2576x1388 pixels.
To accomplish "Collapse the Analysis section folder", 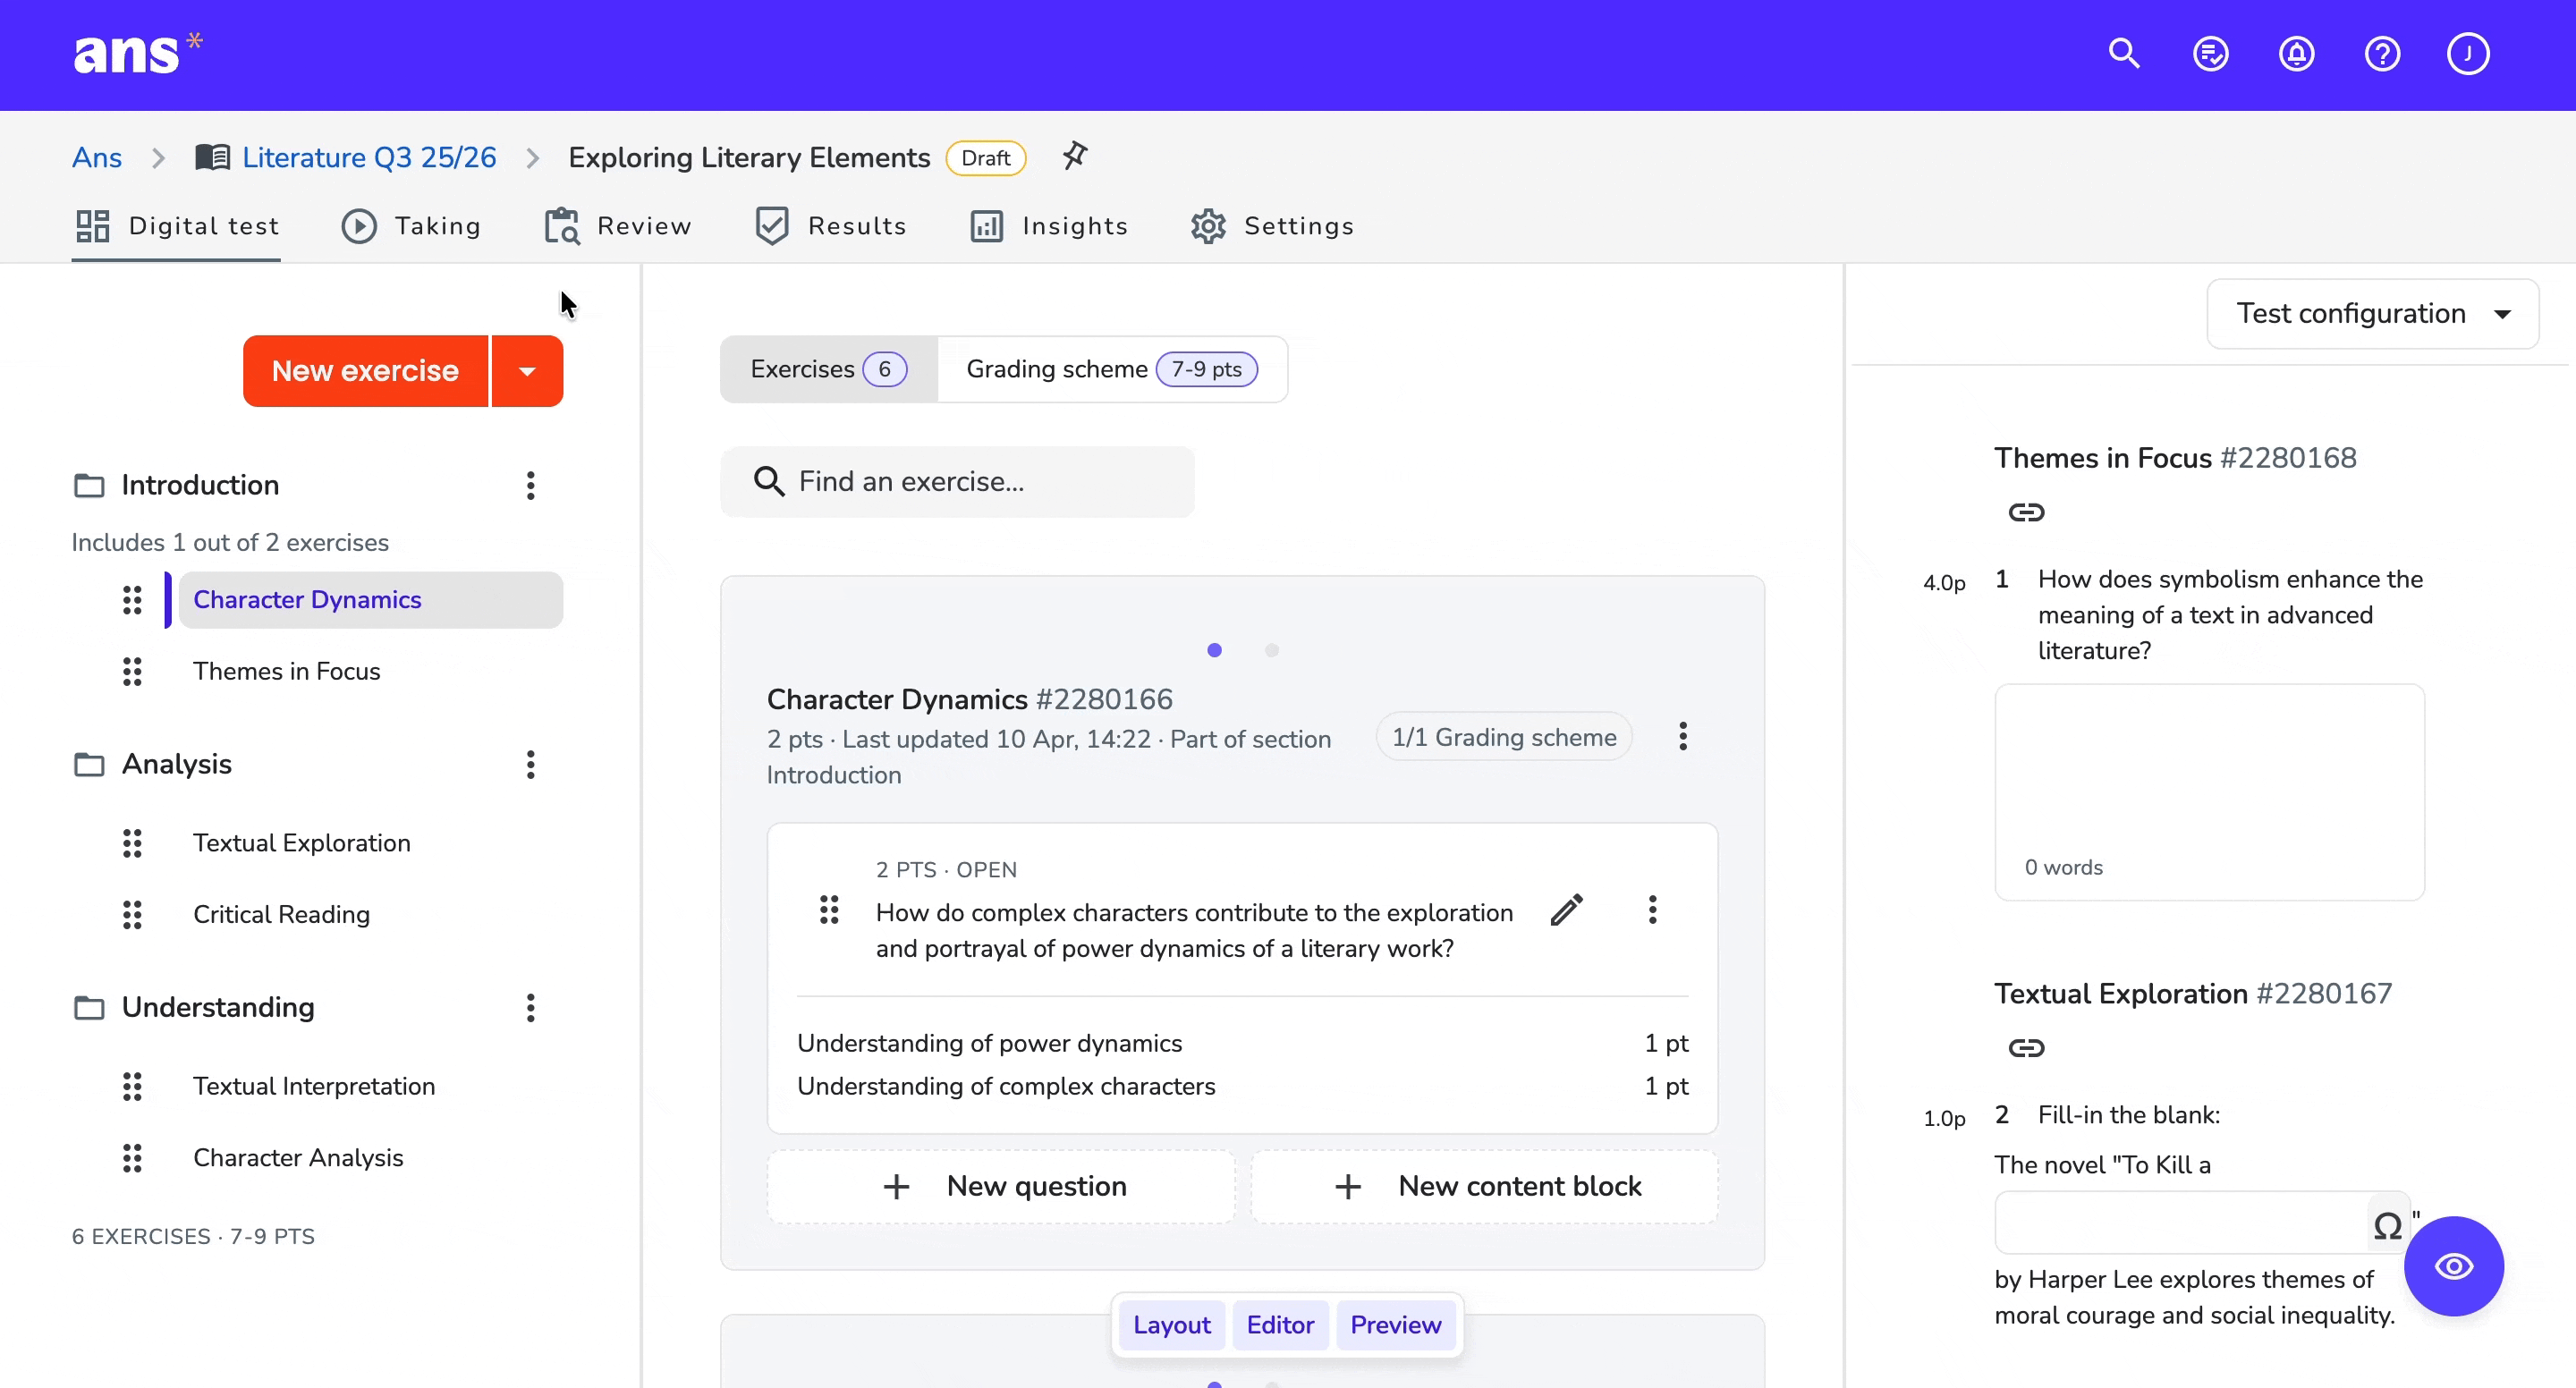I will point(89,764).
